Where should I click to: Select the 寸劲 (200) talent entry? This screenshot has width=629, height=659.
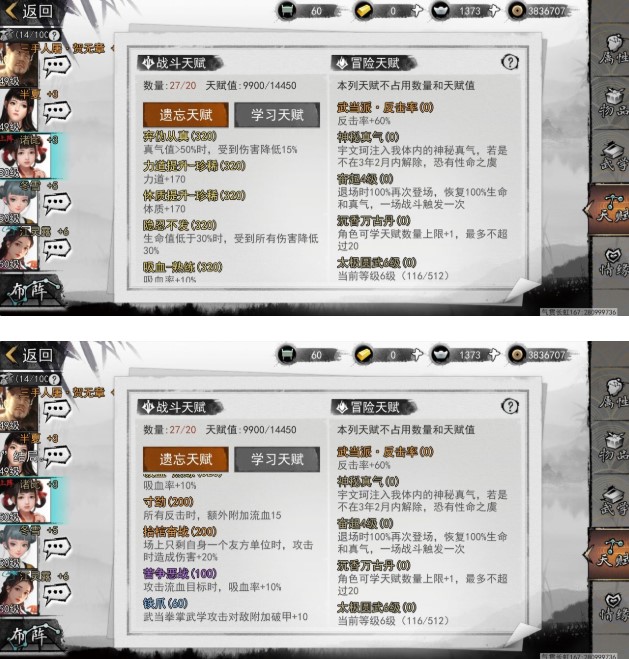168,502
